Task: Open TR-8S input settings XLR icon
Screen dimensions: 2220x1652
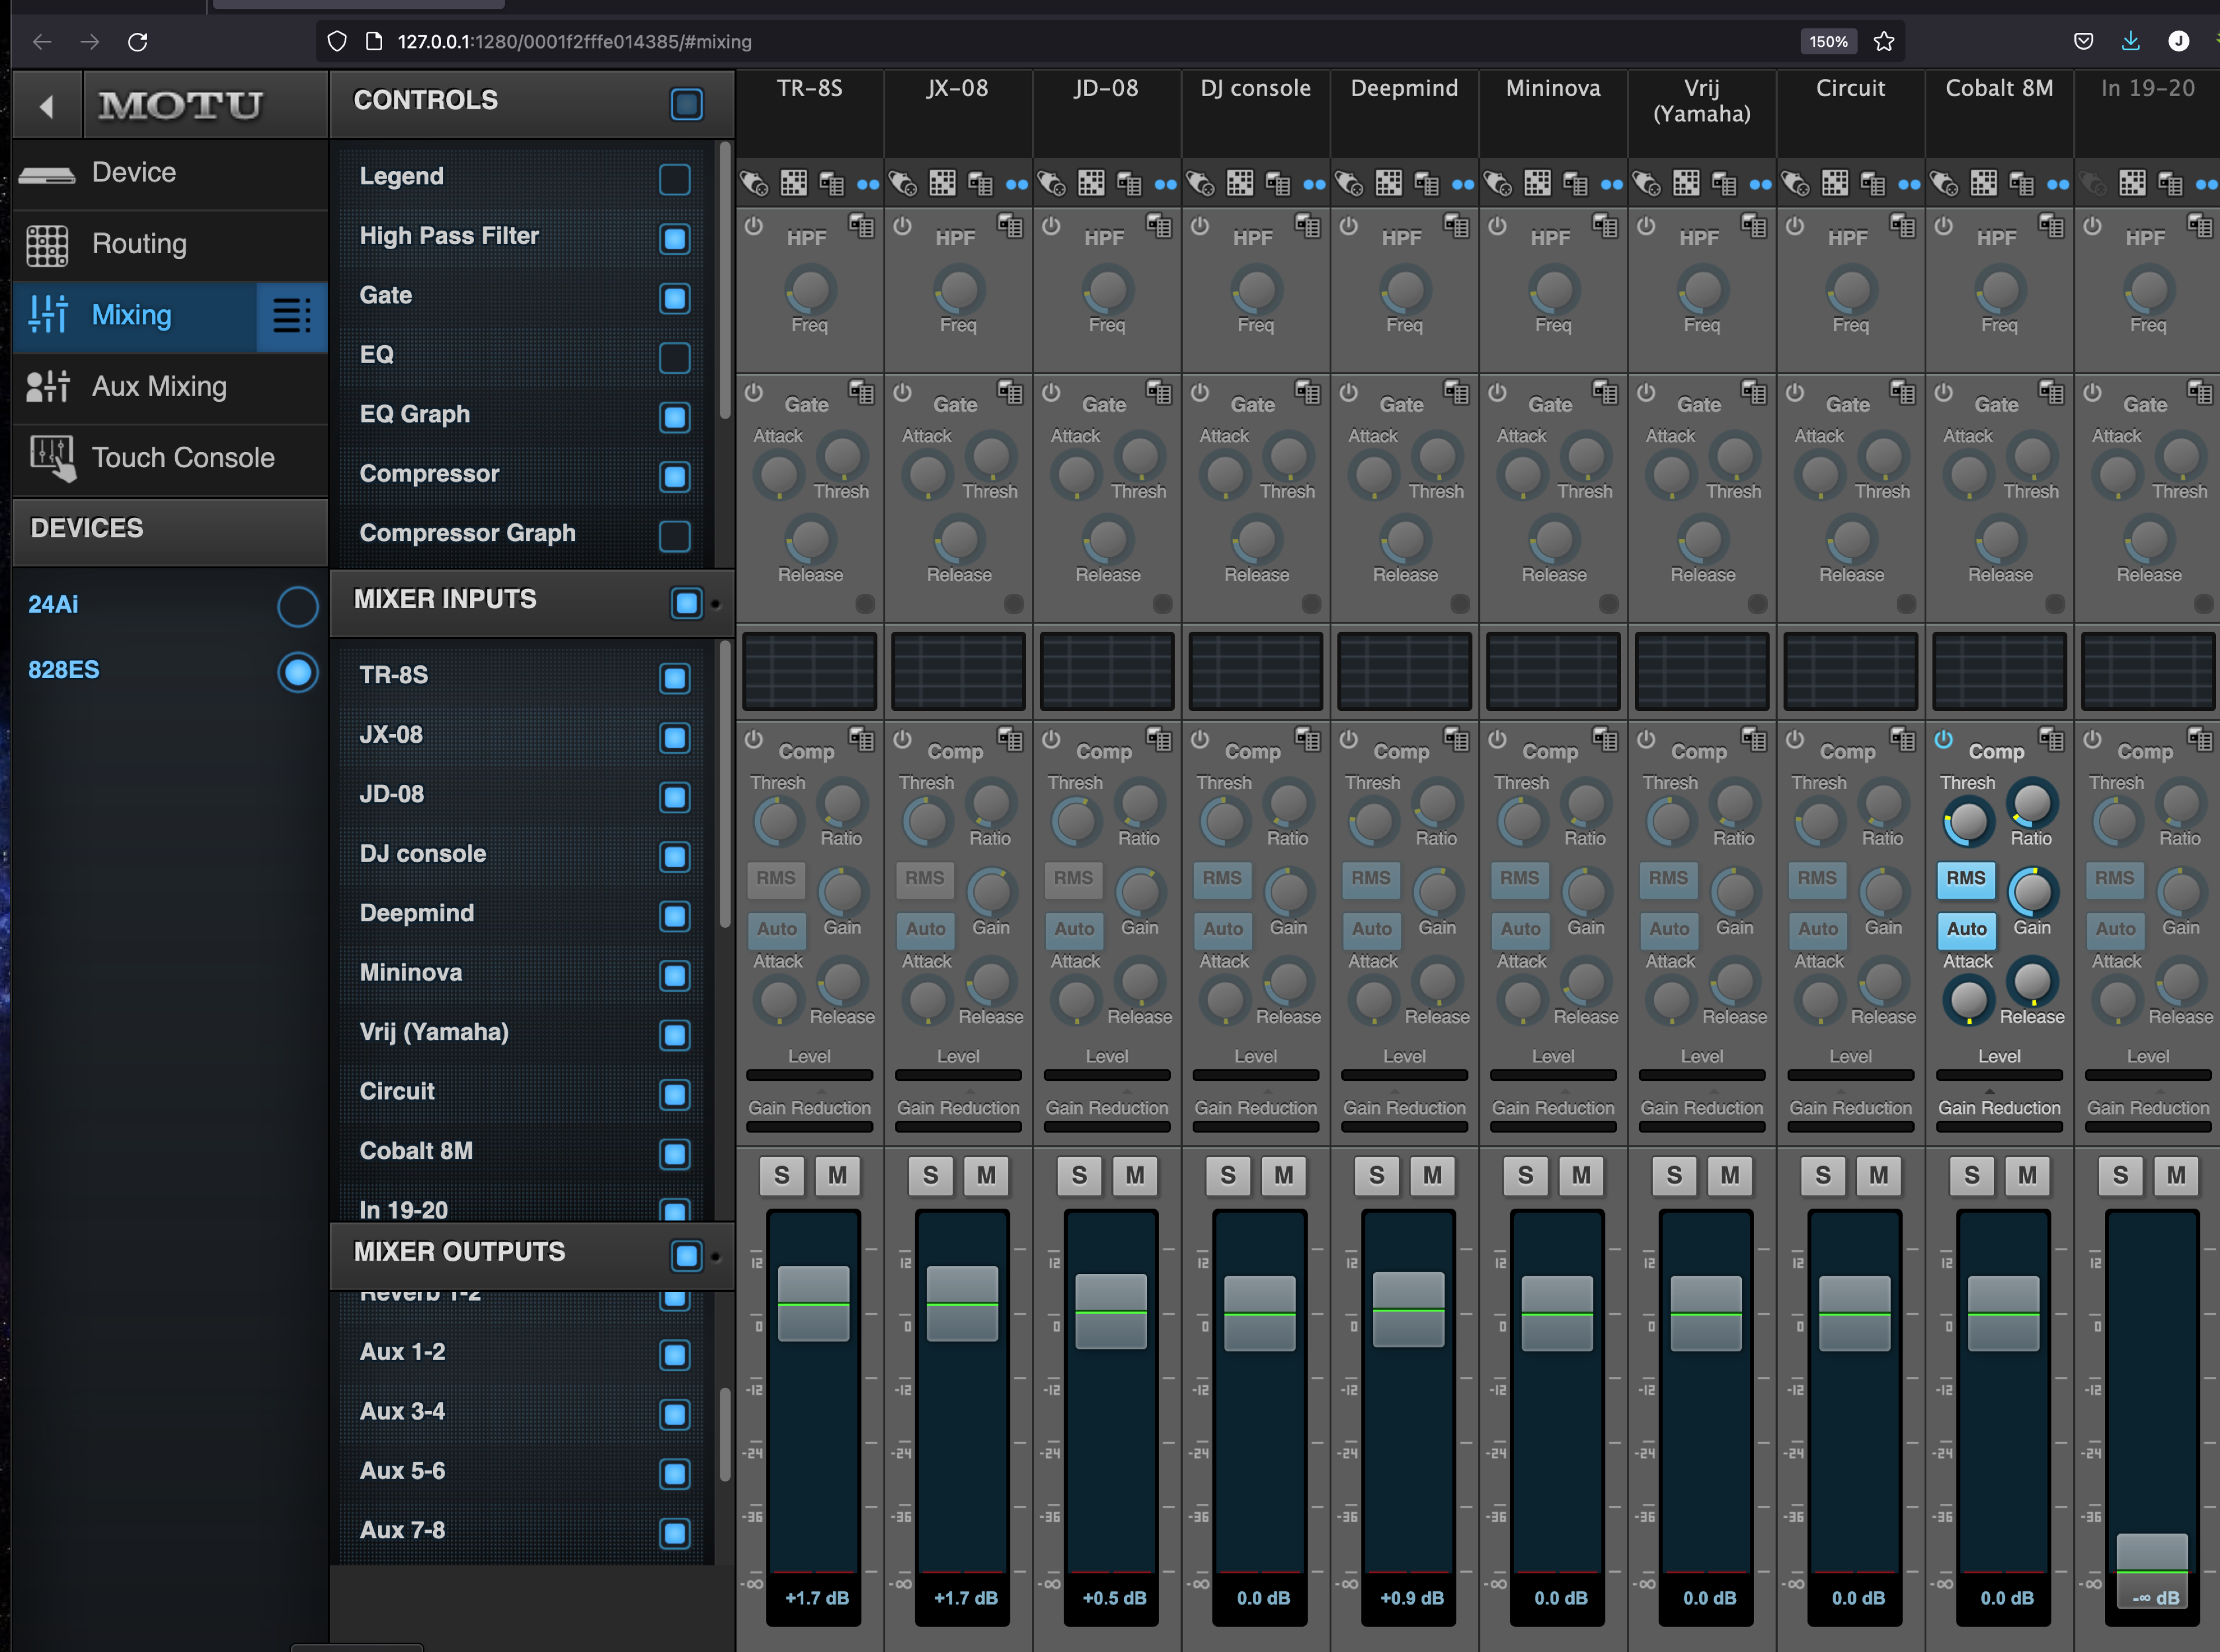Action: pos(755,184)
